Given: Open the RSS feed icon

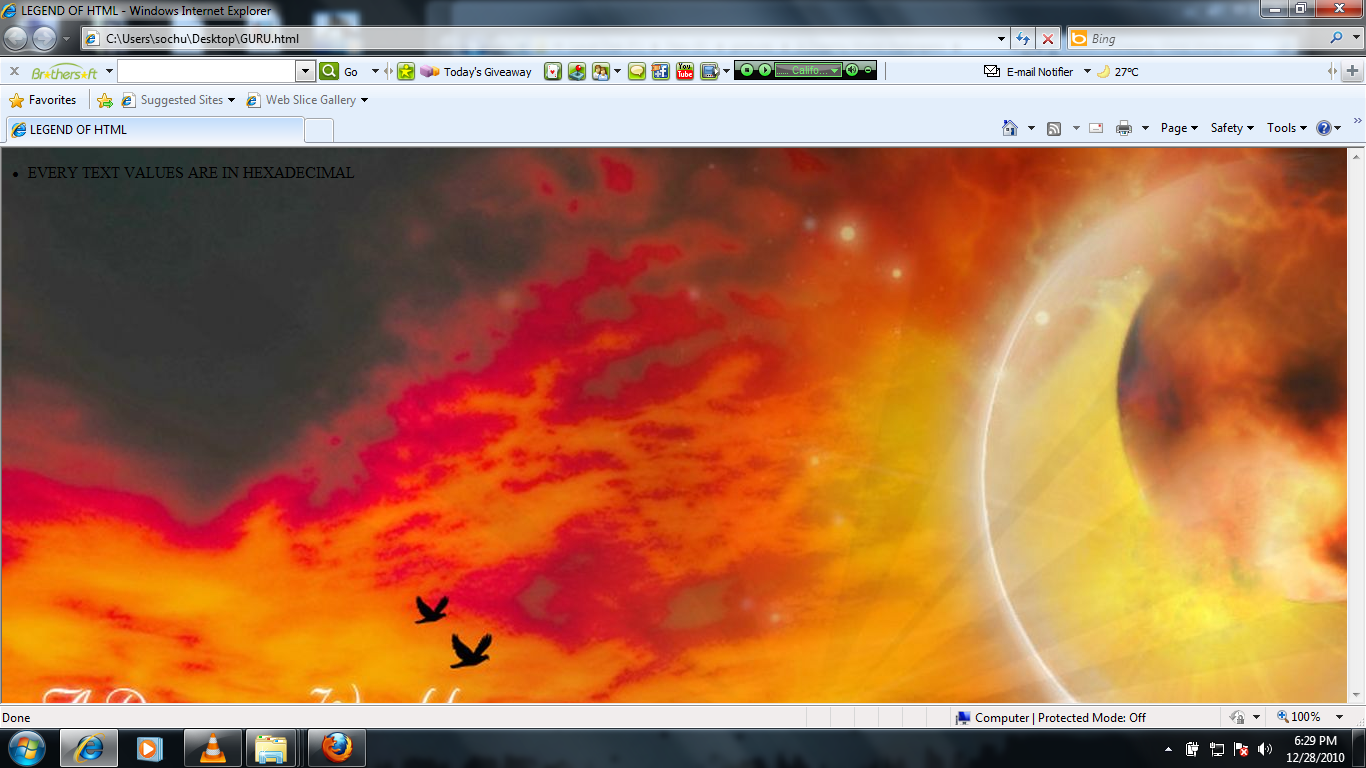Looking at the screenshot, I should [1052, 128].
